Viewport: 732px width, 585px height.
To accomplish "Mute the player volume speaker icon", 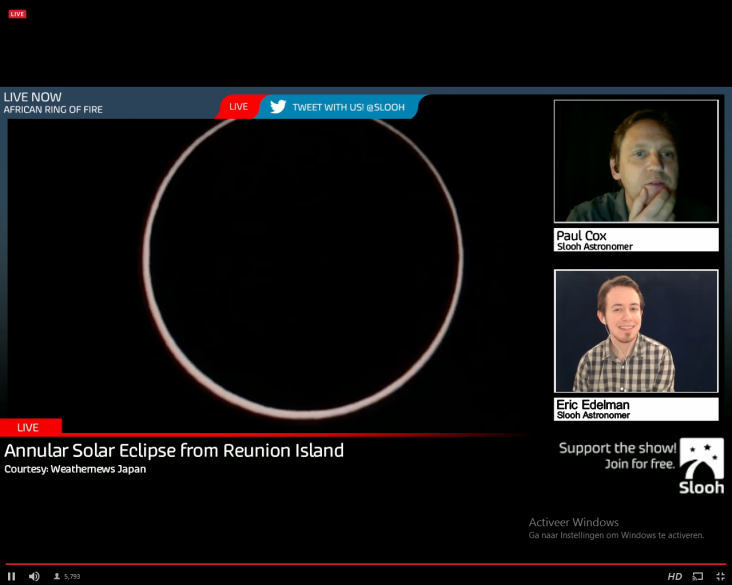I will pyautogui.click(x=34, y=577).
